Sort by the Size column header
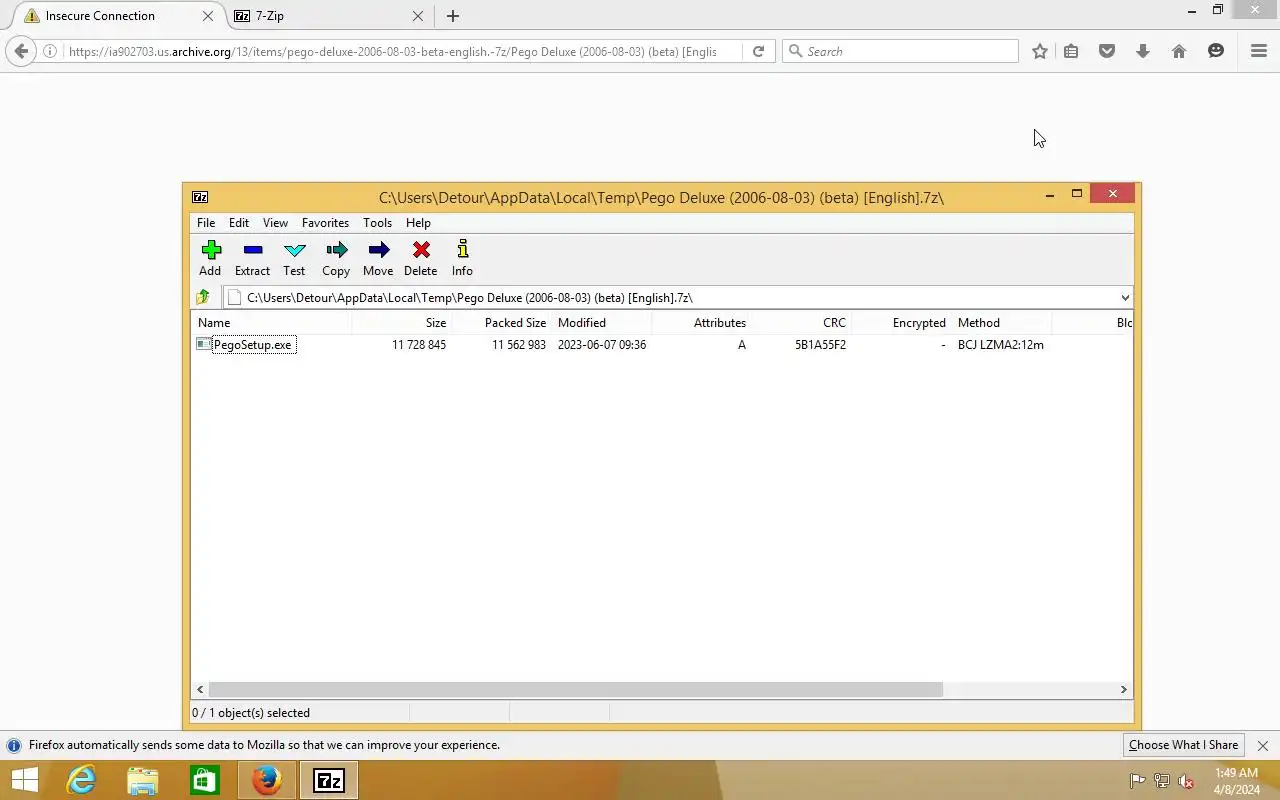This screenshot has width=1280, height=800. pyautogui.click(x=401, y=323)
